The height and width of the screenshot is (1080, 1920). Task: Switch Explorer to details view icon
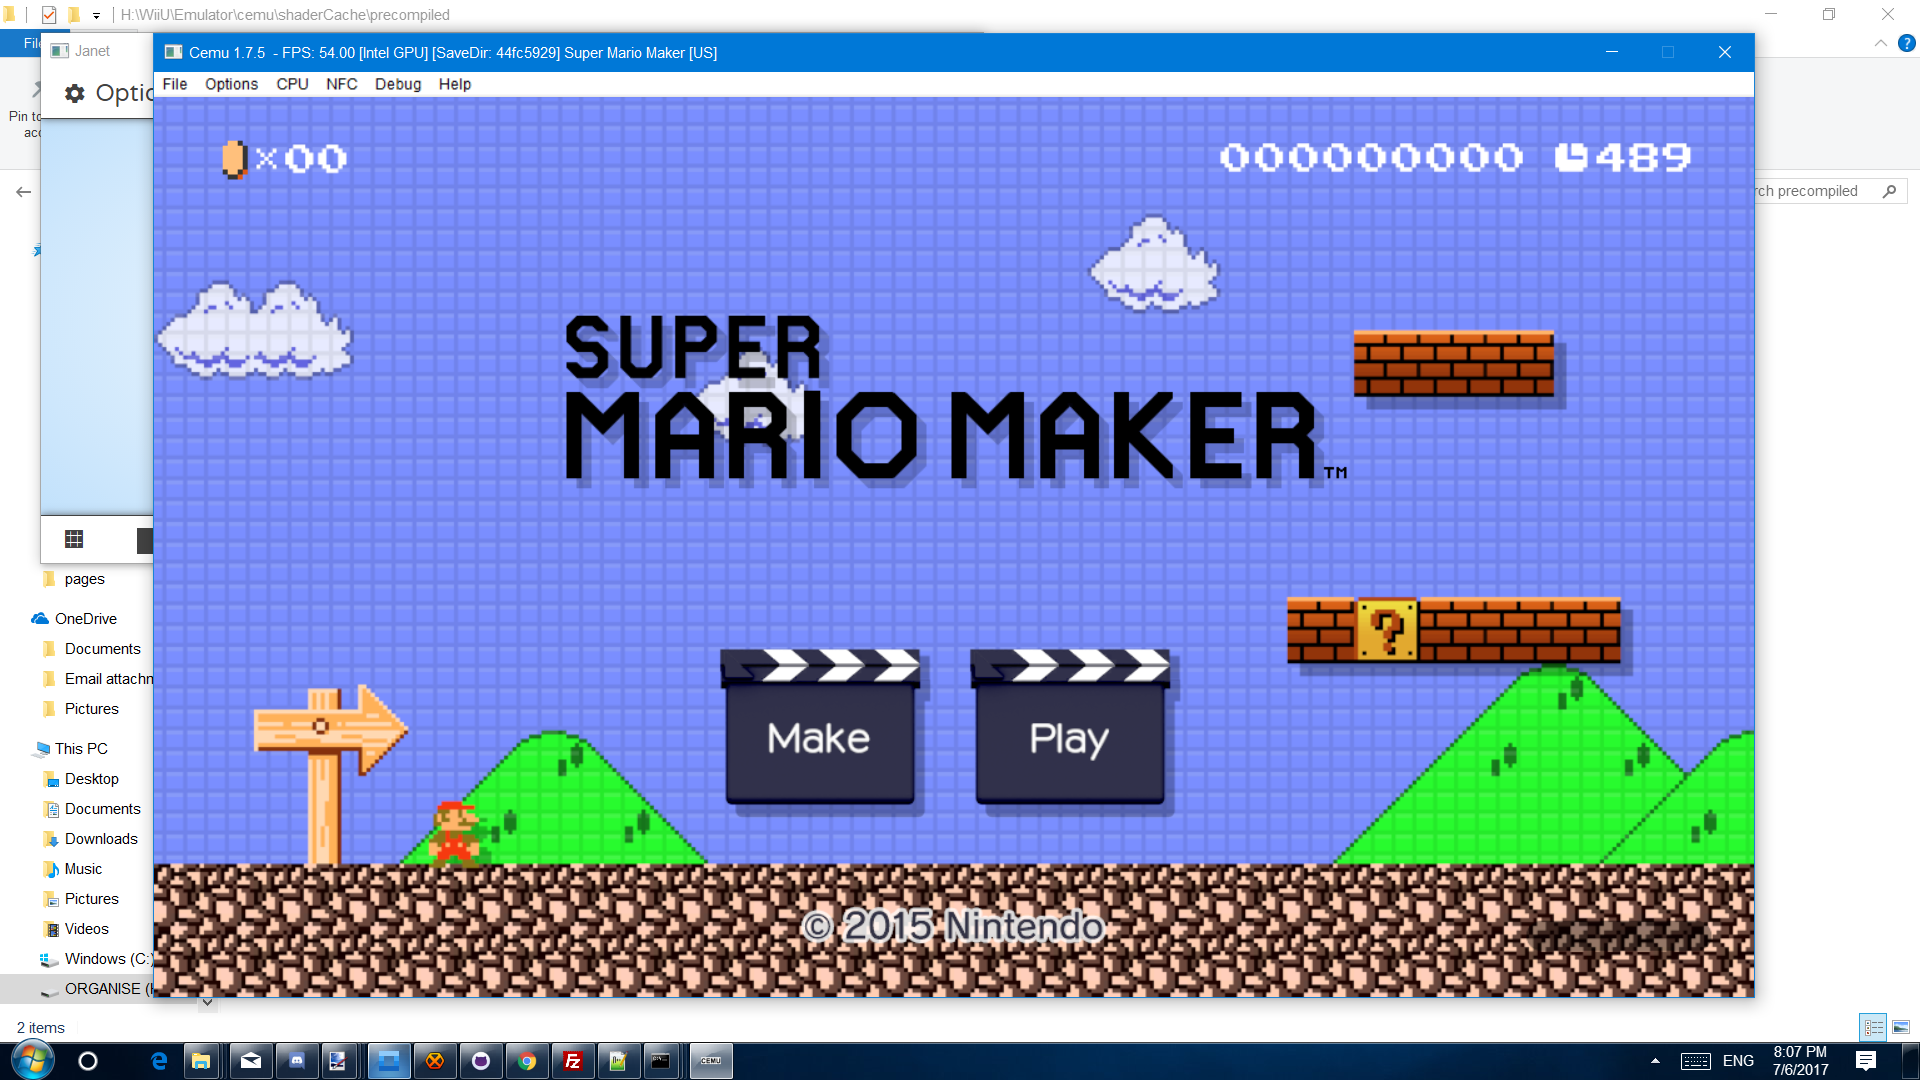pyautogui.click(x=1873, y=1027)
